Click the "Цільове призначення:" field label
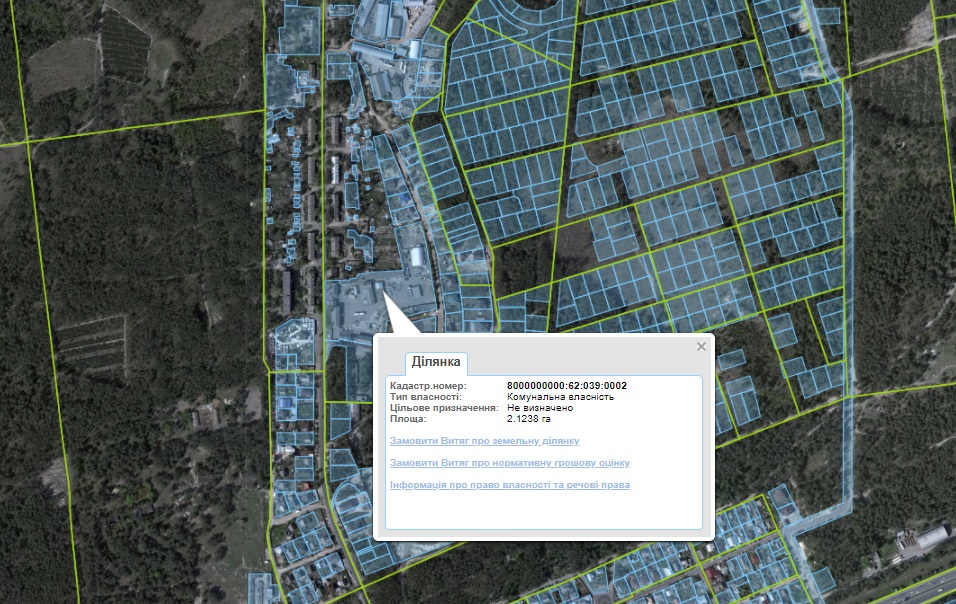Screen dimensions: 956x604 pos(444,408)
